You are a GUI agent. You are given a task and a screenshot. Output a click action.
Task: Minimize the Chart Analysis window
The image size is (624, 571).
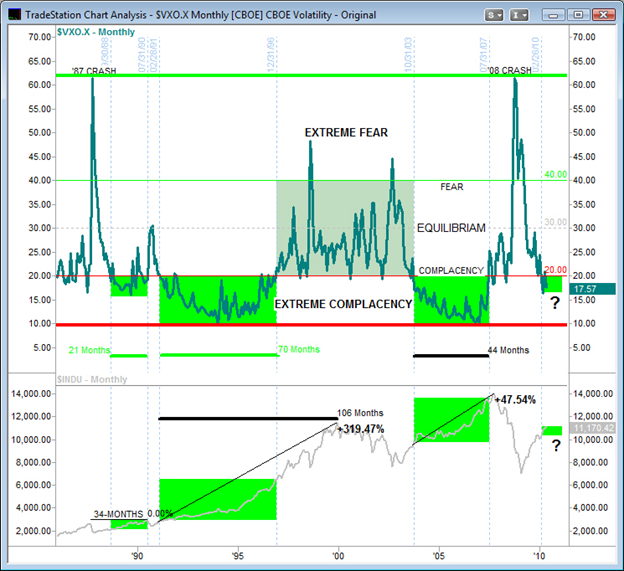(x=553, y=15)
